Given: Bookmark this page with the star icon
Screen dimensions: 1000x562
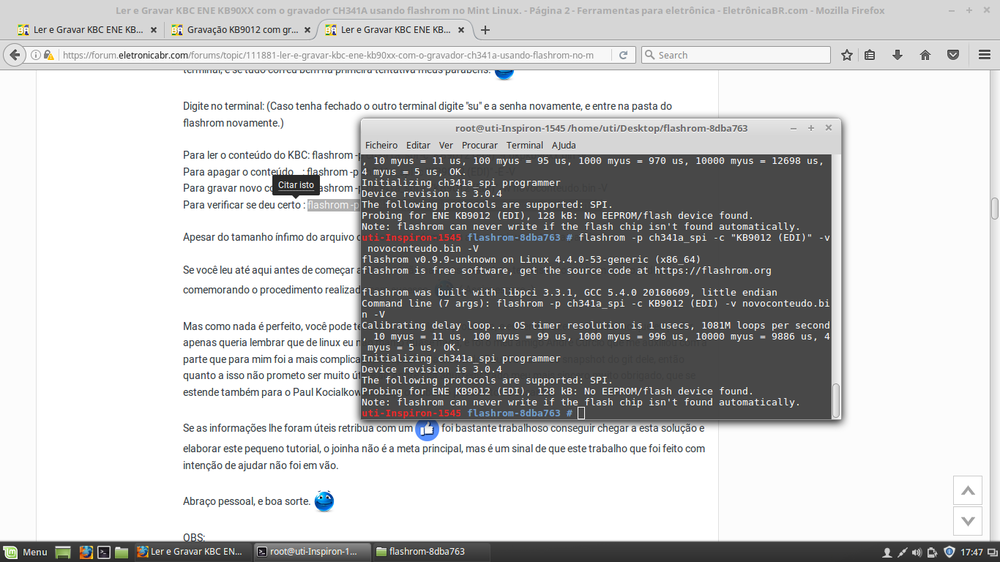Looking at the screenshot, I should 847,55.
